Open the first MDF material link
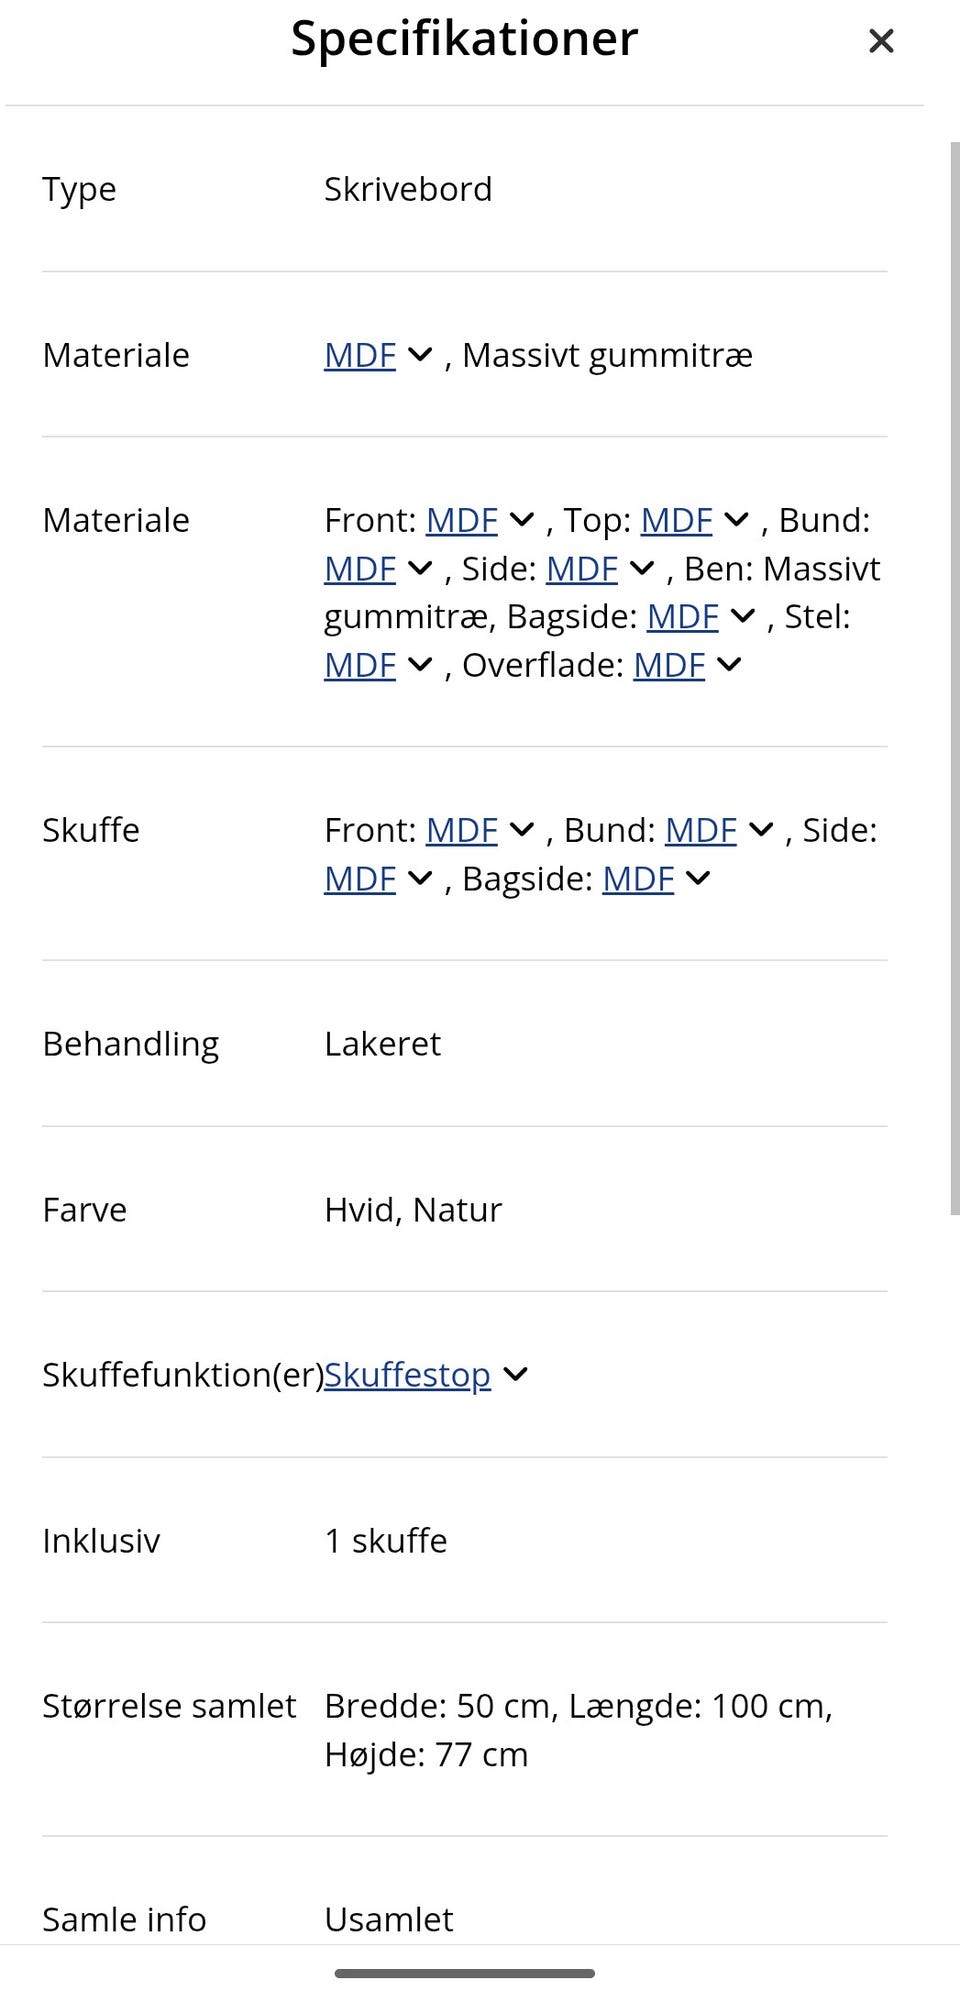Image resolution: width=960 pixels, height=2002 pixels. [x=358, y=355]
